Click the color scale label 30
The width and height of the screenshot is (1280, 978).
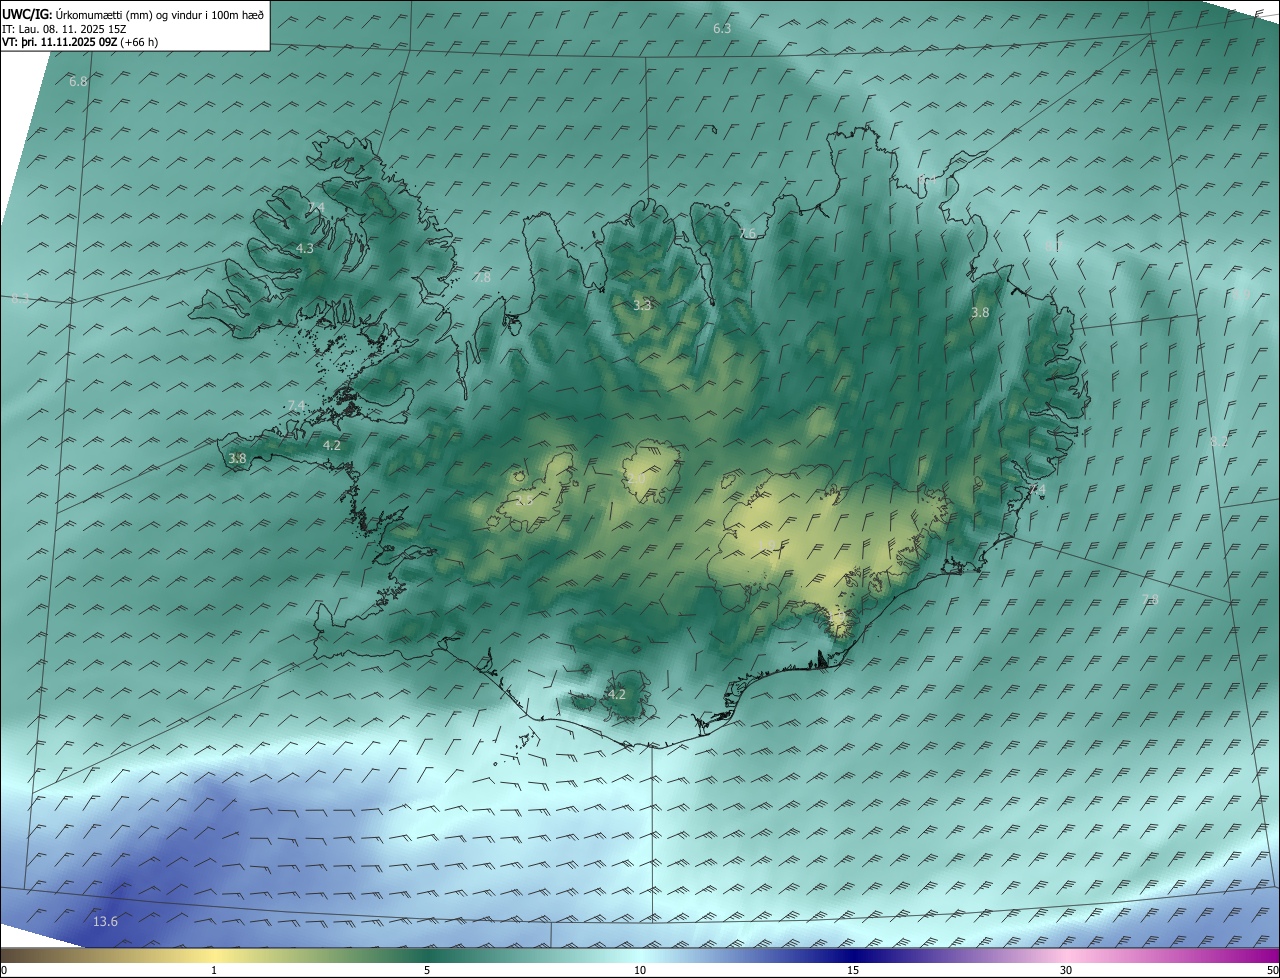tap(1066, 970)
